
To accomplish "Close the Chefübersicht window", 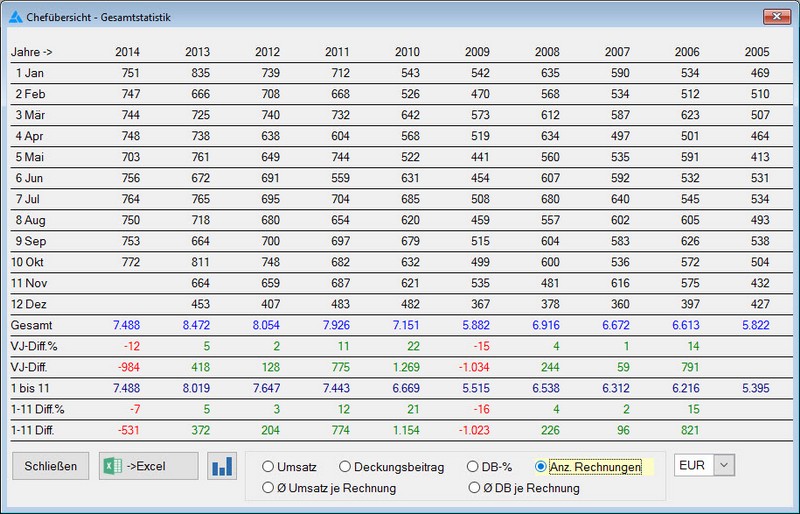I will pyautogui.click(x=777, y=16).
